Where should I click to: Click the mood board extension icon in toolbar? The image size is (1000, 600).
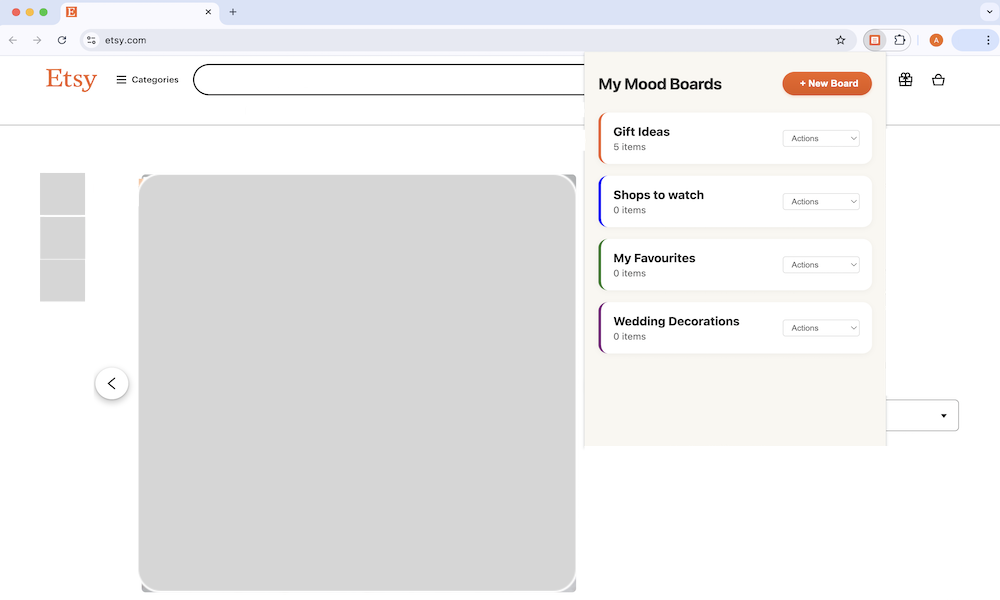[874, 40]
